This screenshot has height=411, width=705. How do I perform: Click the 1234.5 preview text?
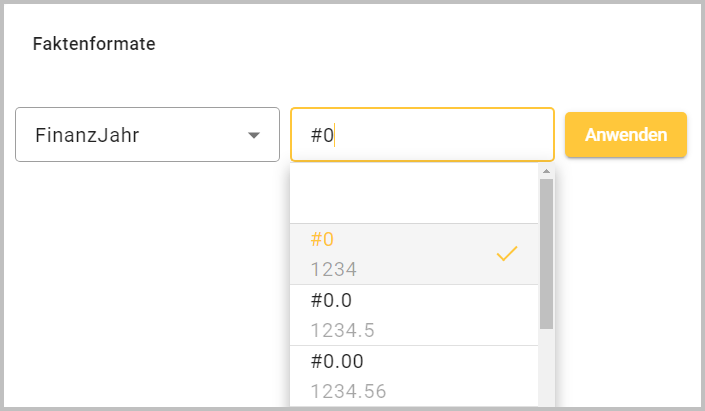pyautogui.click(x=342, y=330)
